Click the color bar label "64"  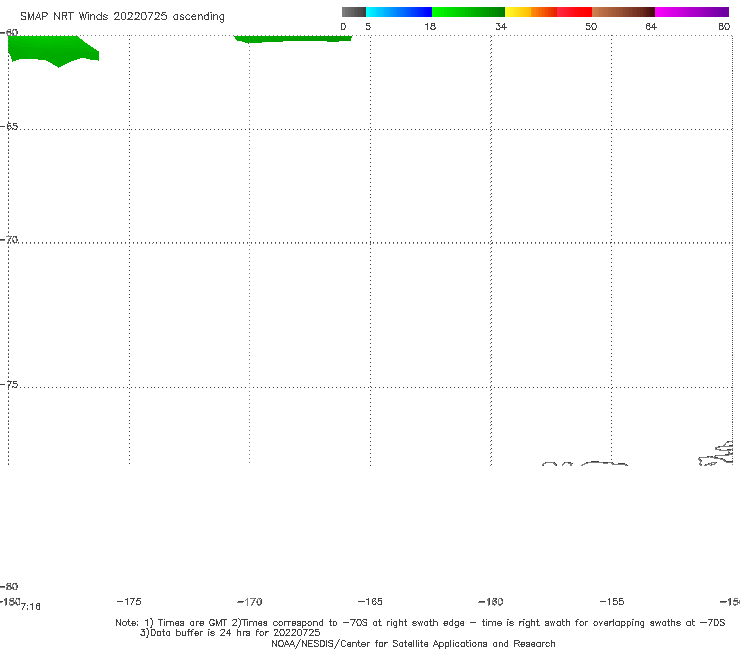651,26
